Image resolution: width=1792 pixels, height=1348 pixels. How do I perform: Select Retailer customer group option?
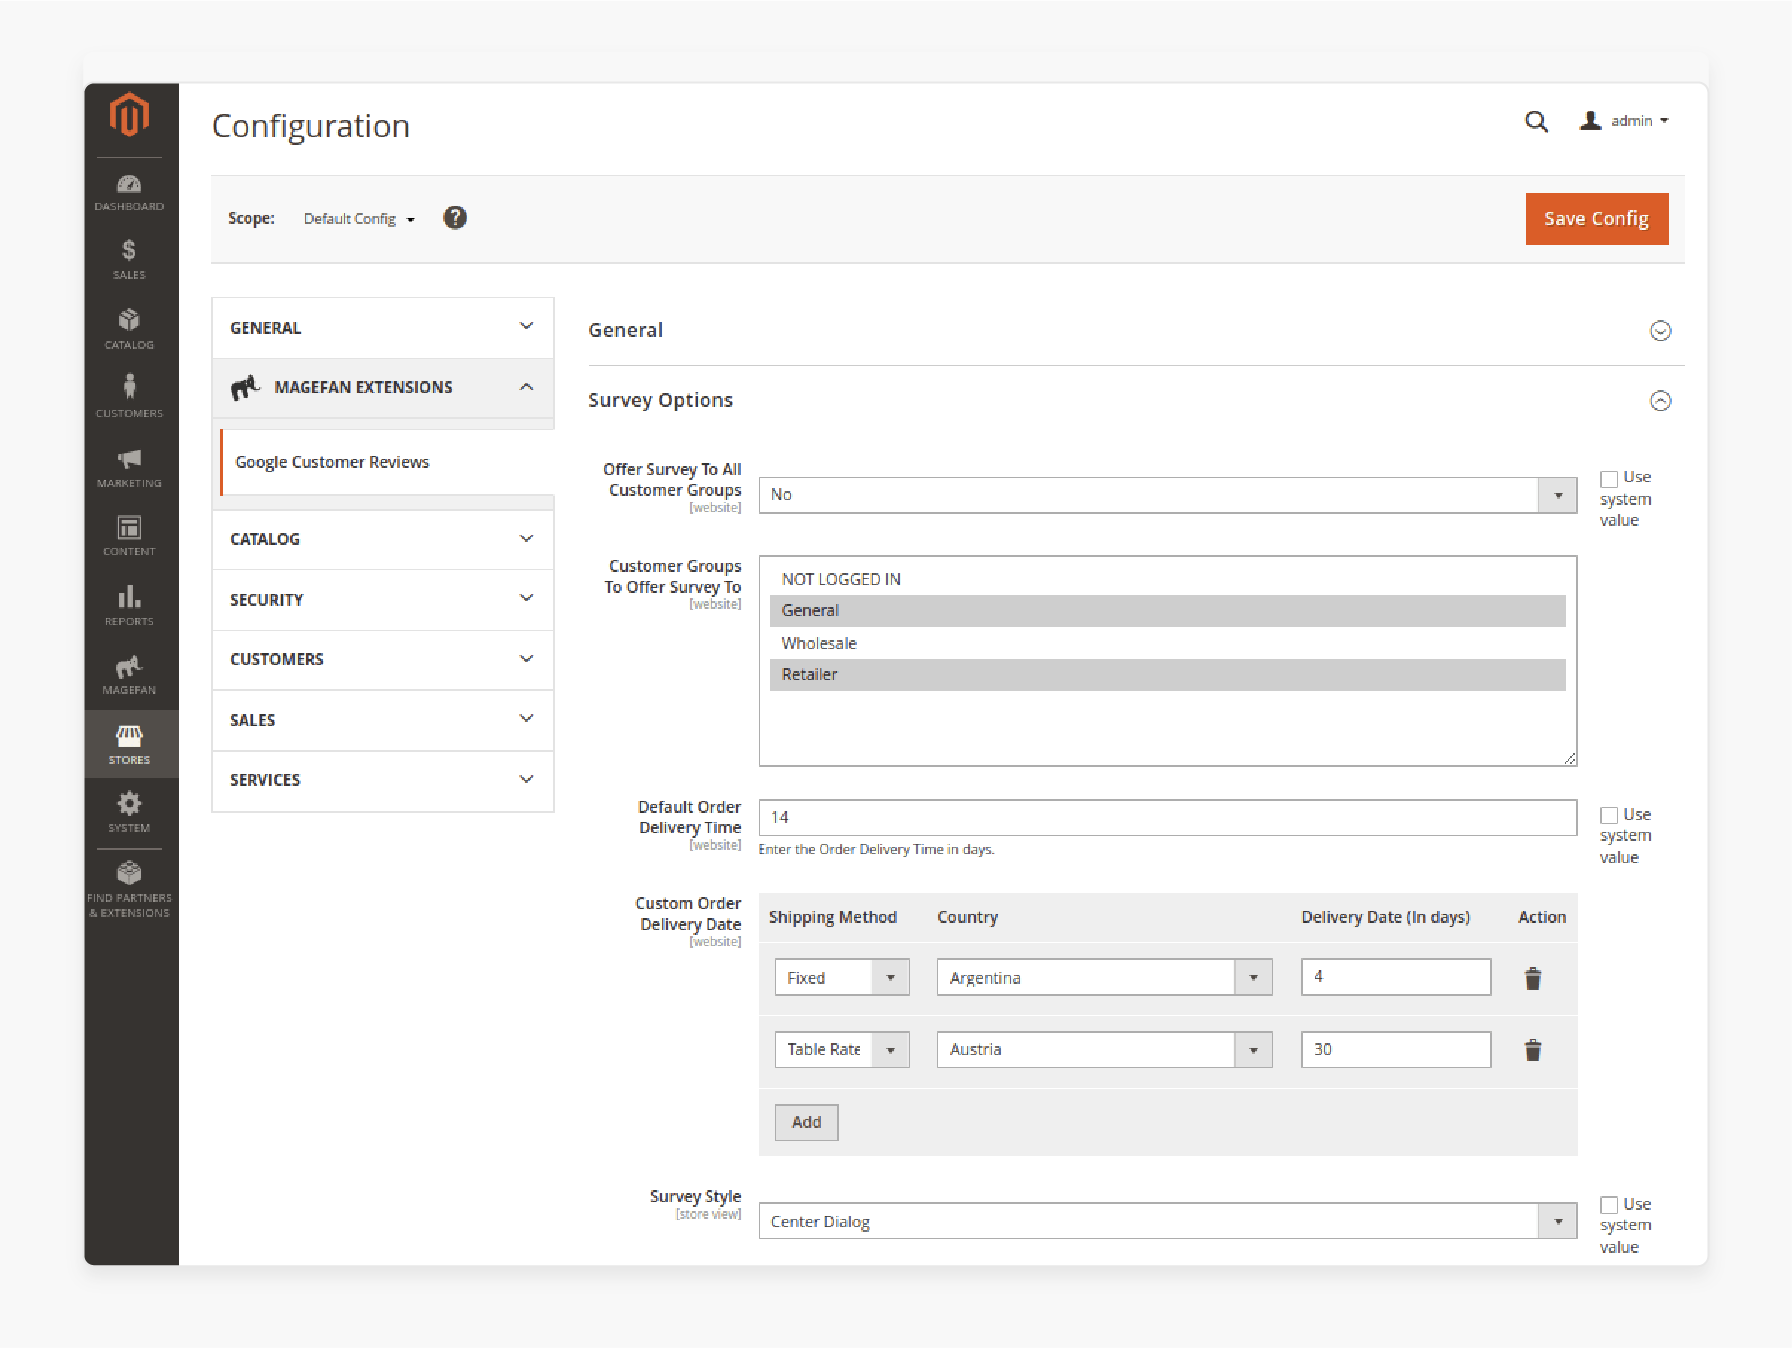1167,675
